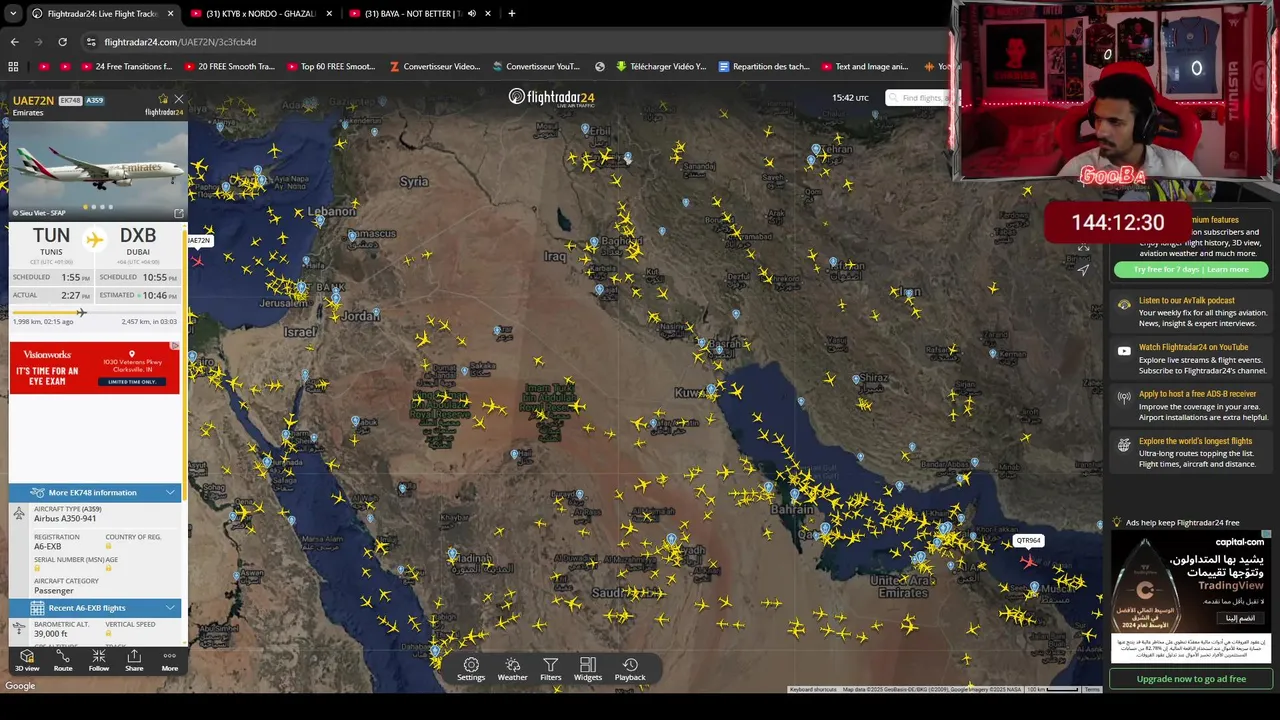Open the Filters funnel tool

551,669
